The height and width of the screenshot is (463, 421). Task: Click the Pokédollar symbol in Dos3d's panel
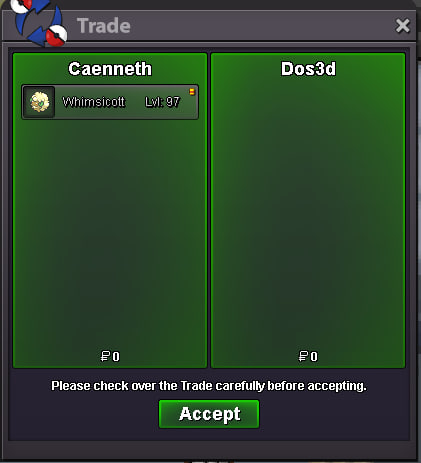303,356
